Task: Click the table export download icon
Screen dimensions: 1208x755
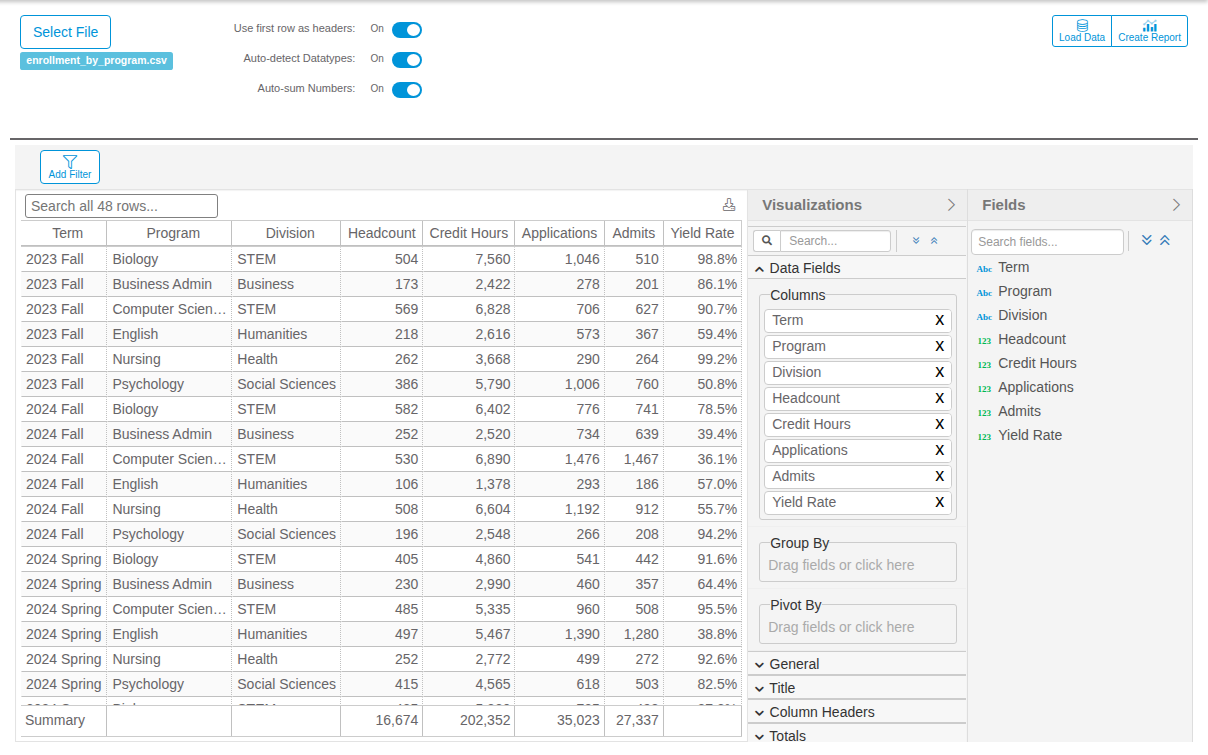Action: 729,205
